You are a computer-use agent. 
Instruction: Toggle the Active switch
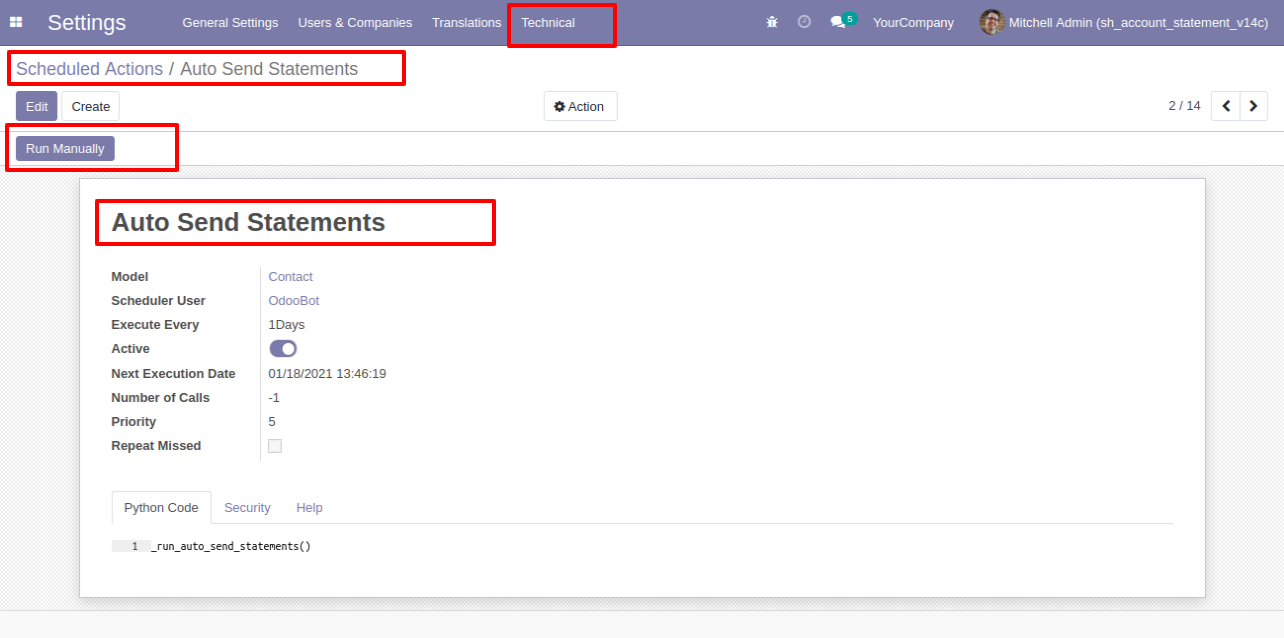tap(283, 349)
